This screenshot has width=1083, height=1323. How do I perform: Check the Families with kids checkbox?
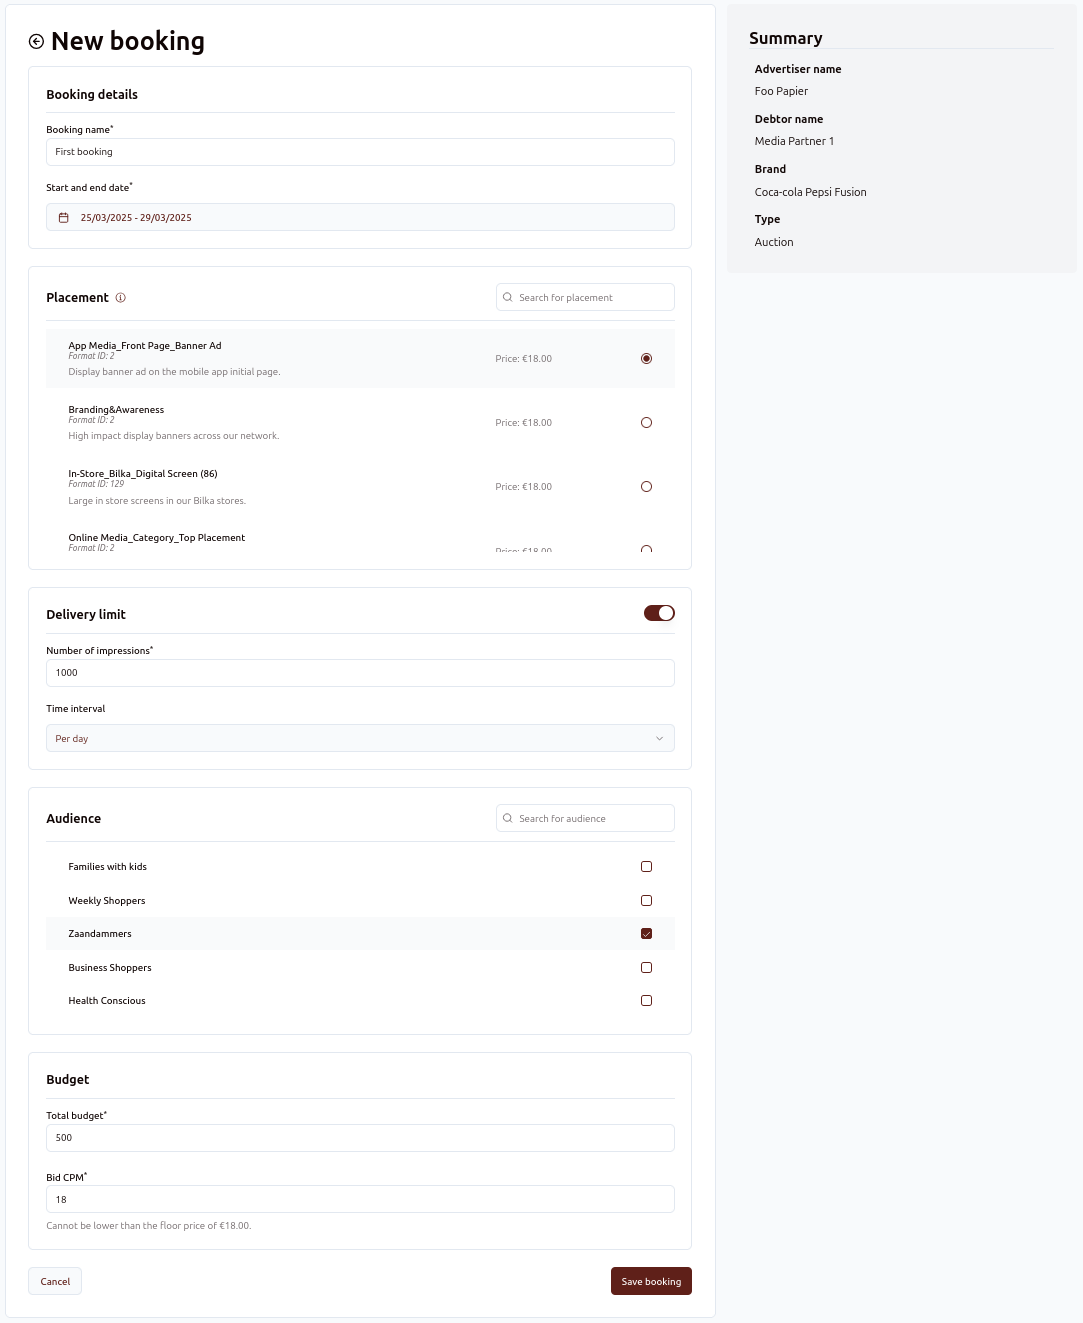pos(646,867)
